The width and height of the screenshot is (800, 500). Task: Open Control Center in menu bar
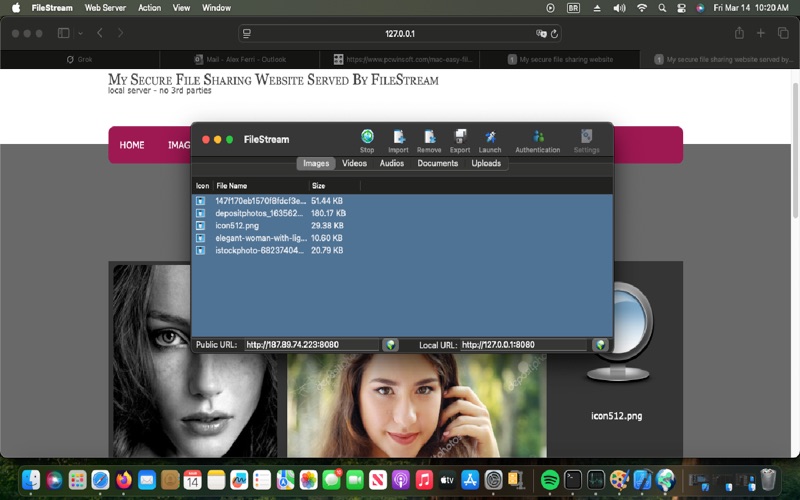point(681,8)
